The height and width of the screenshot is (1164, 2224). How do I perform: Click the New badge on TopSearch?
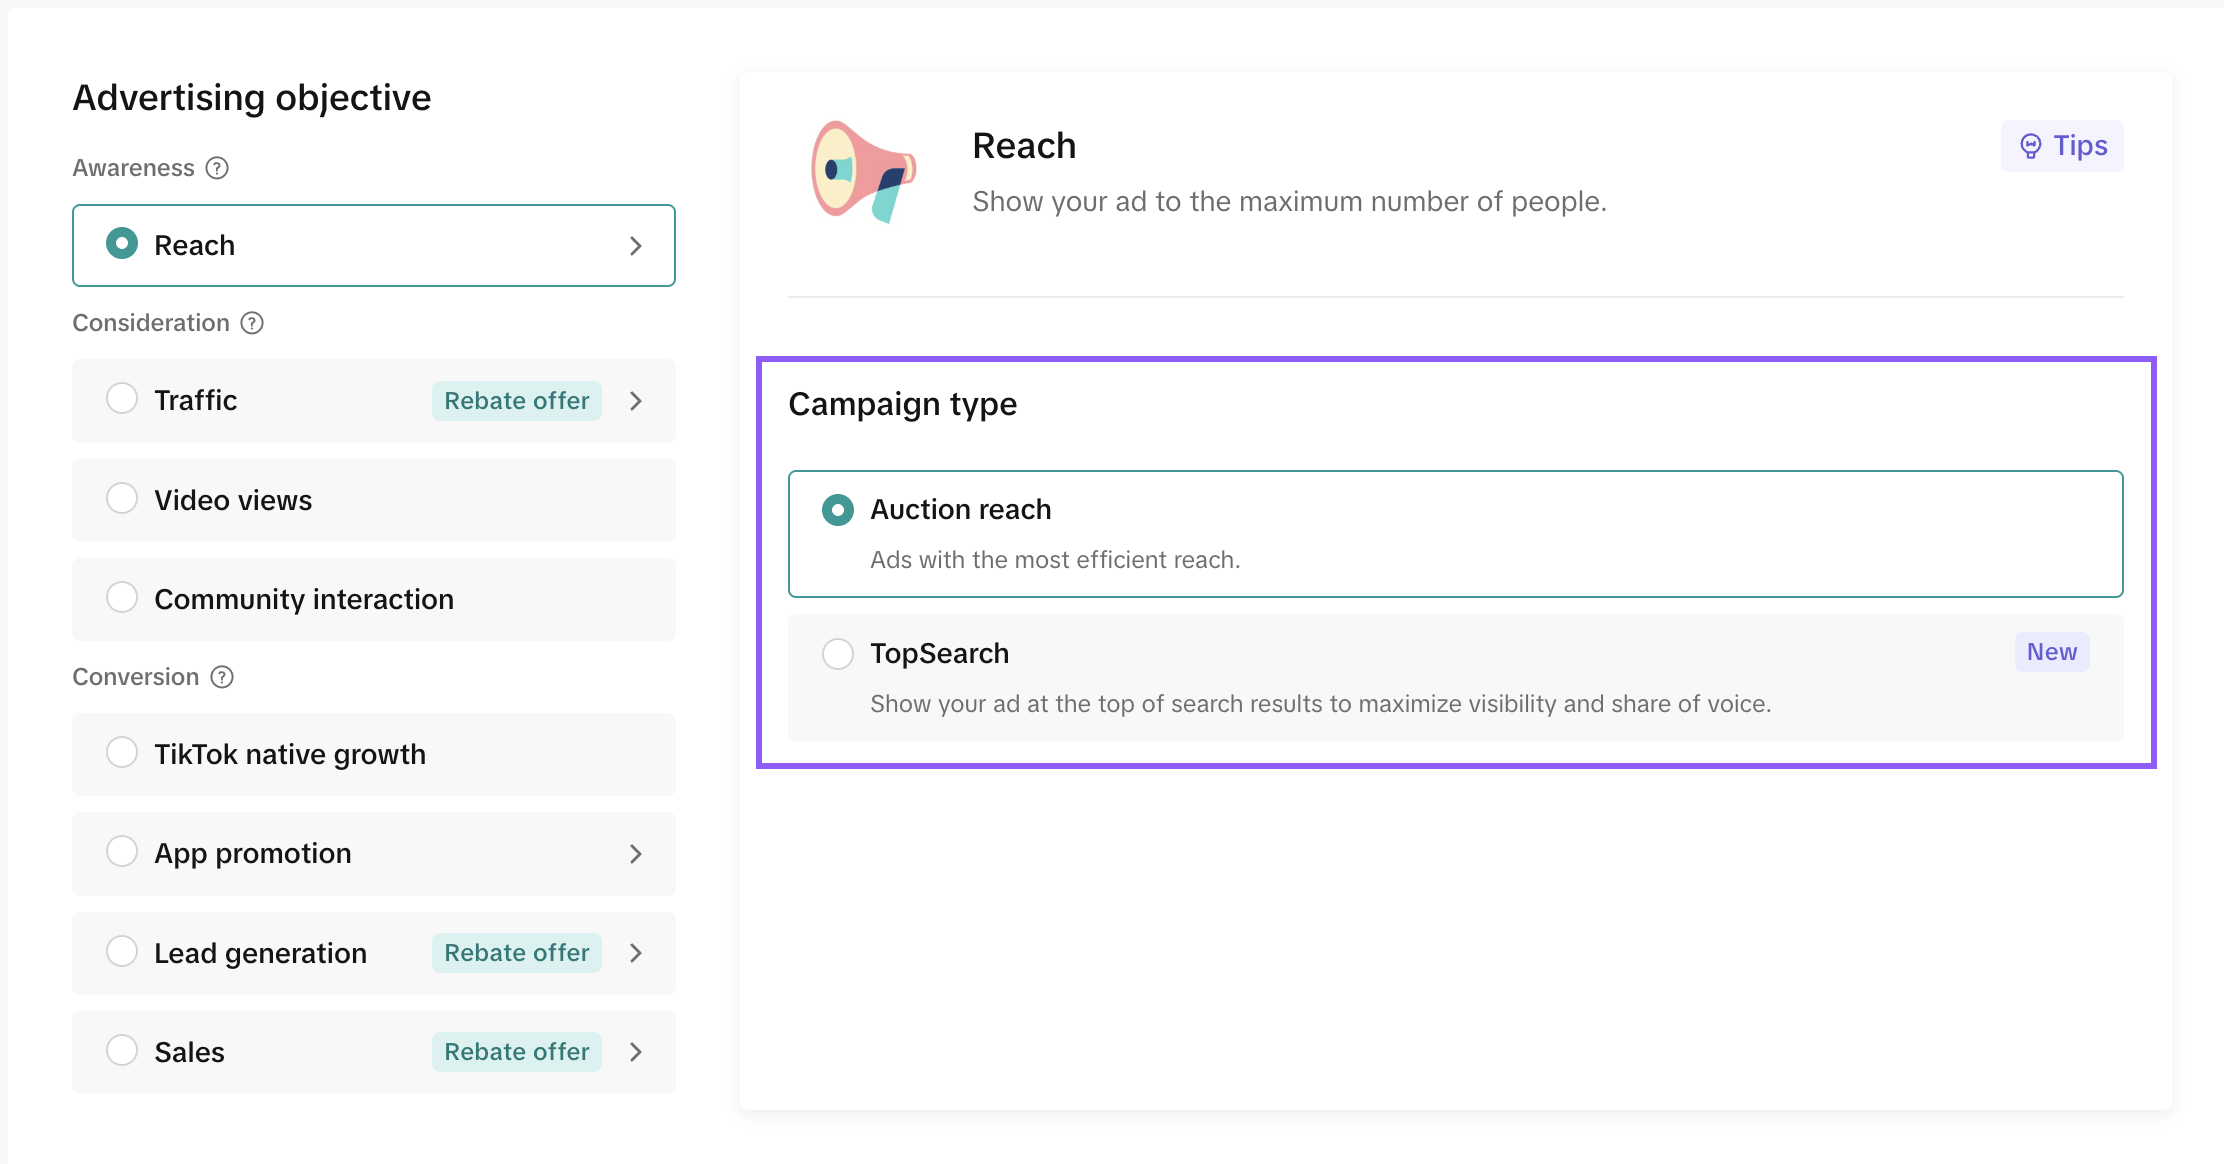[x=2052, y=652]
